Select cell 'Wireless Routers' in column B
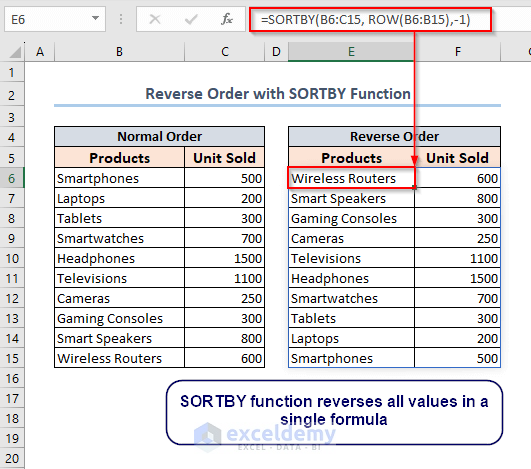This screenshot has width=531, height=469. [x=120, y=358]
